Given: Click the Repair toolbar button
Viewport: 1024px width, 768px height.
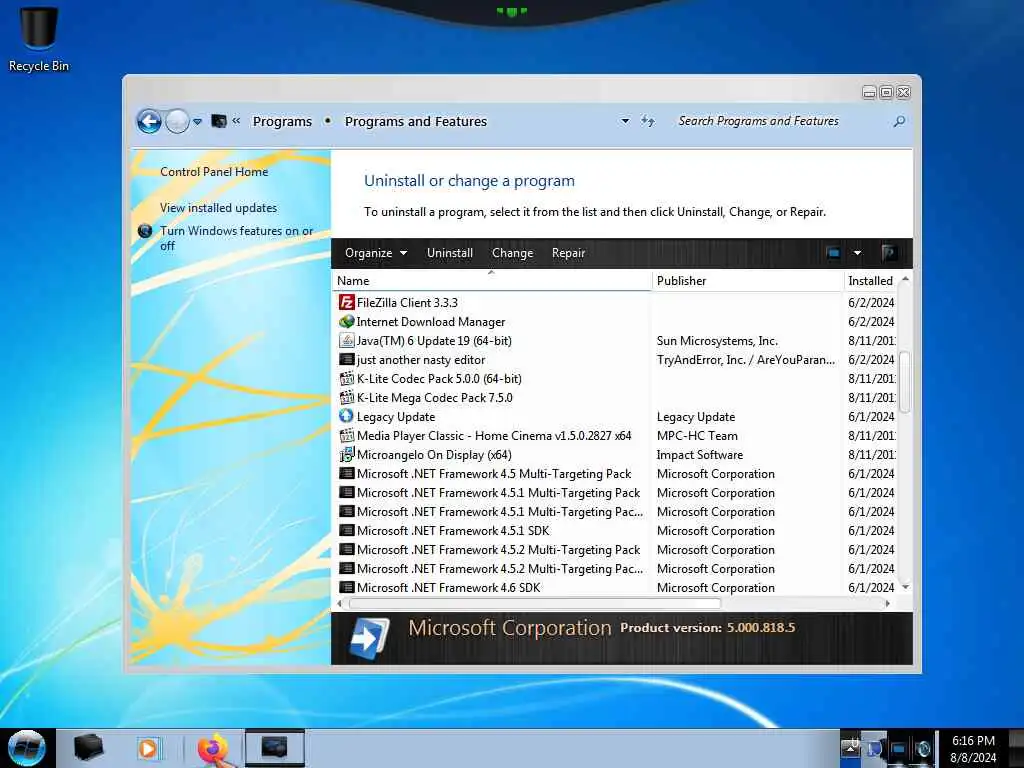Looking at the screenshot, I should [x=568, y=253].
